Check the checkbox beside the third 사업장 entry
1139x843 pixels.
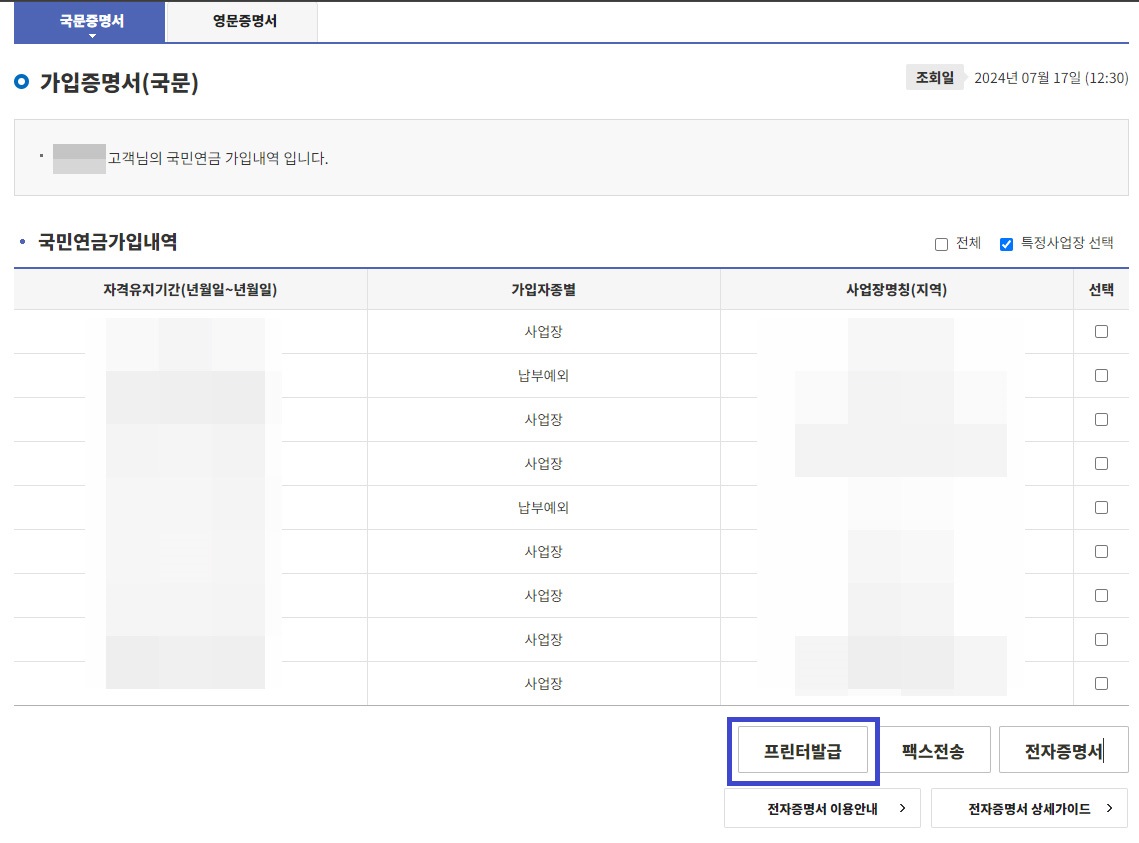(1101, 463)
